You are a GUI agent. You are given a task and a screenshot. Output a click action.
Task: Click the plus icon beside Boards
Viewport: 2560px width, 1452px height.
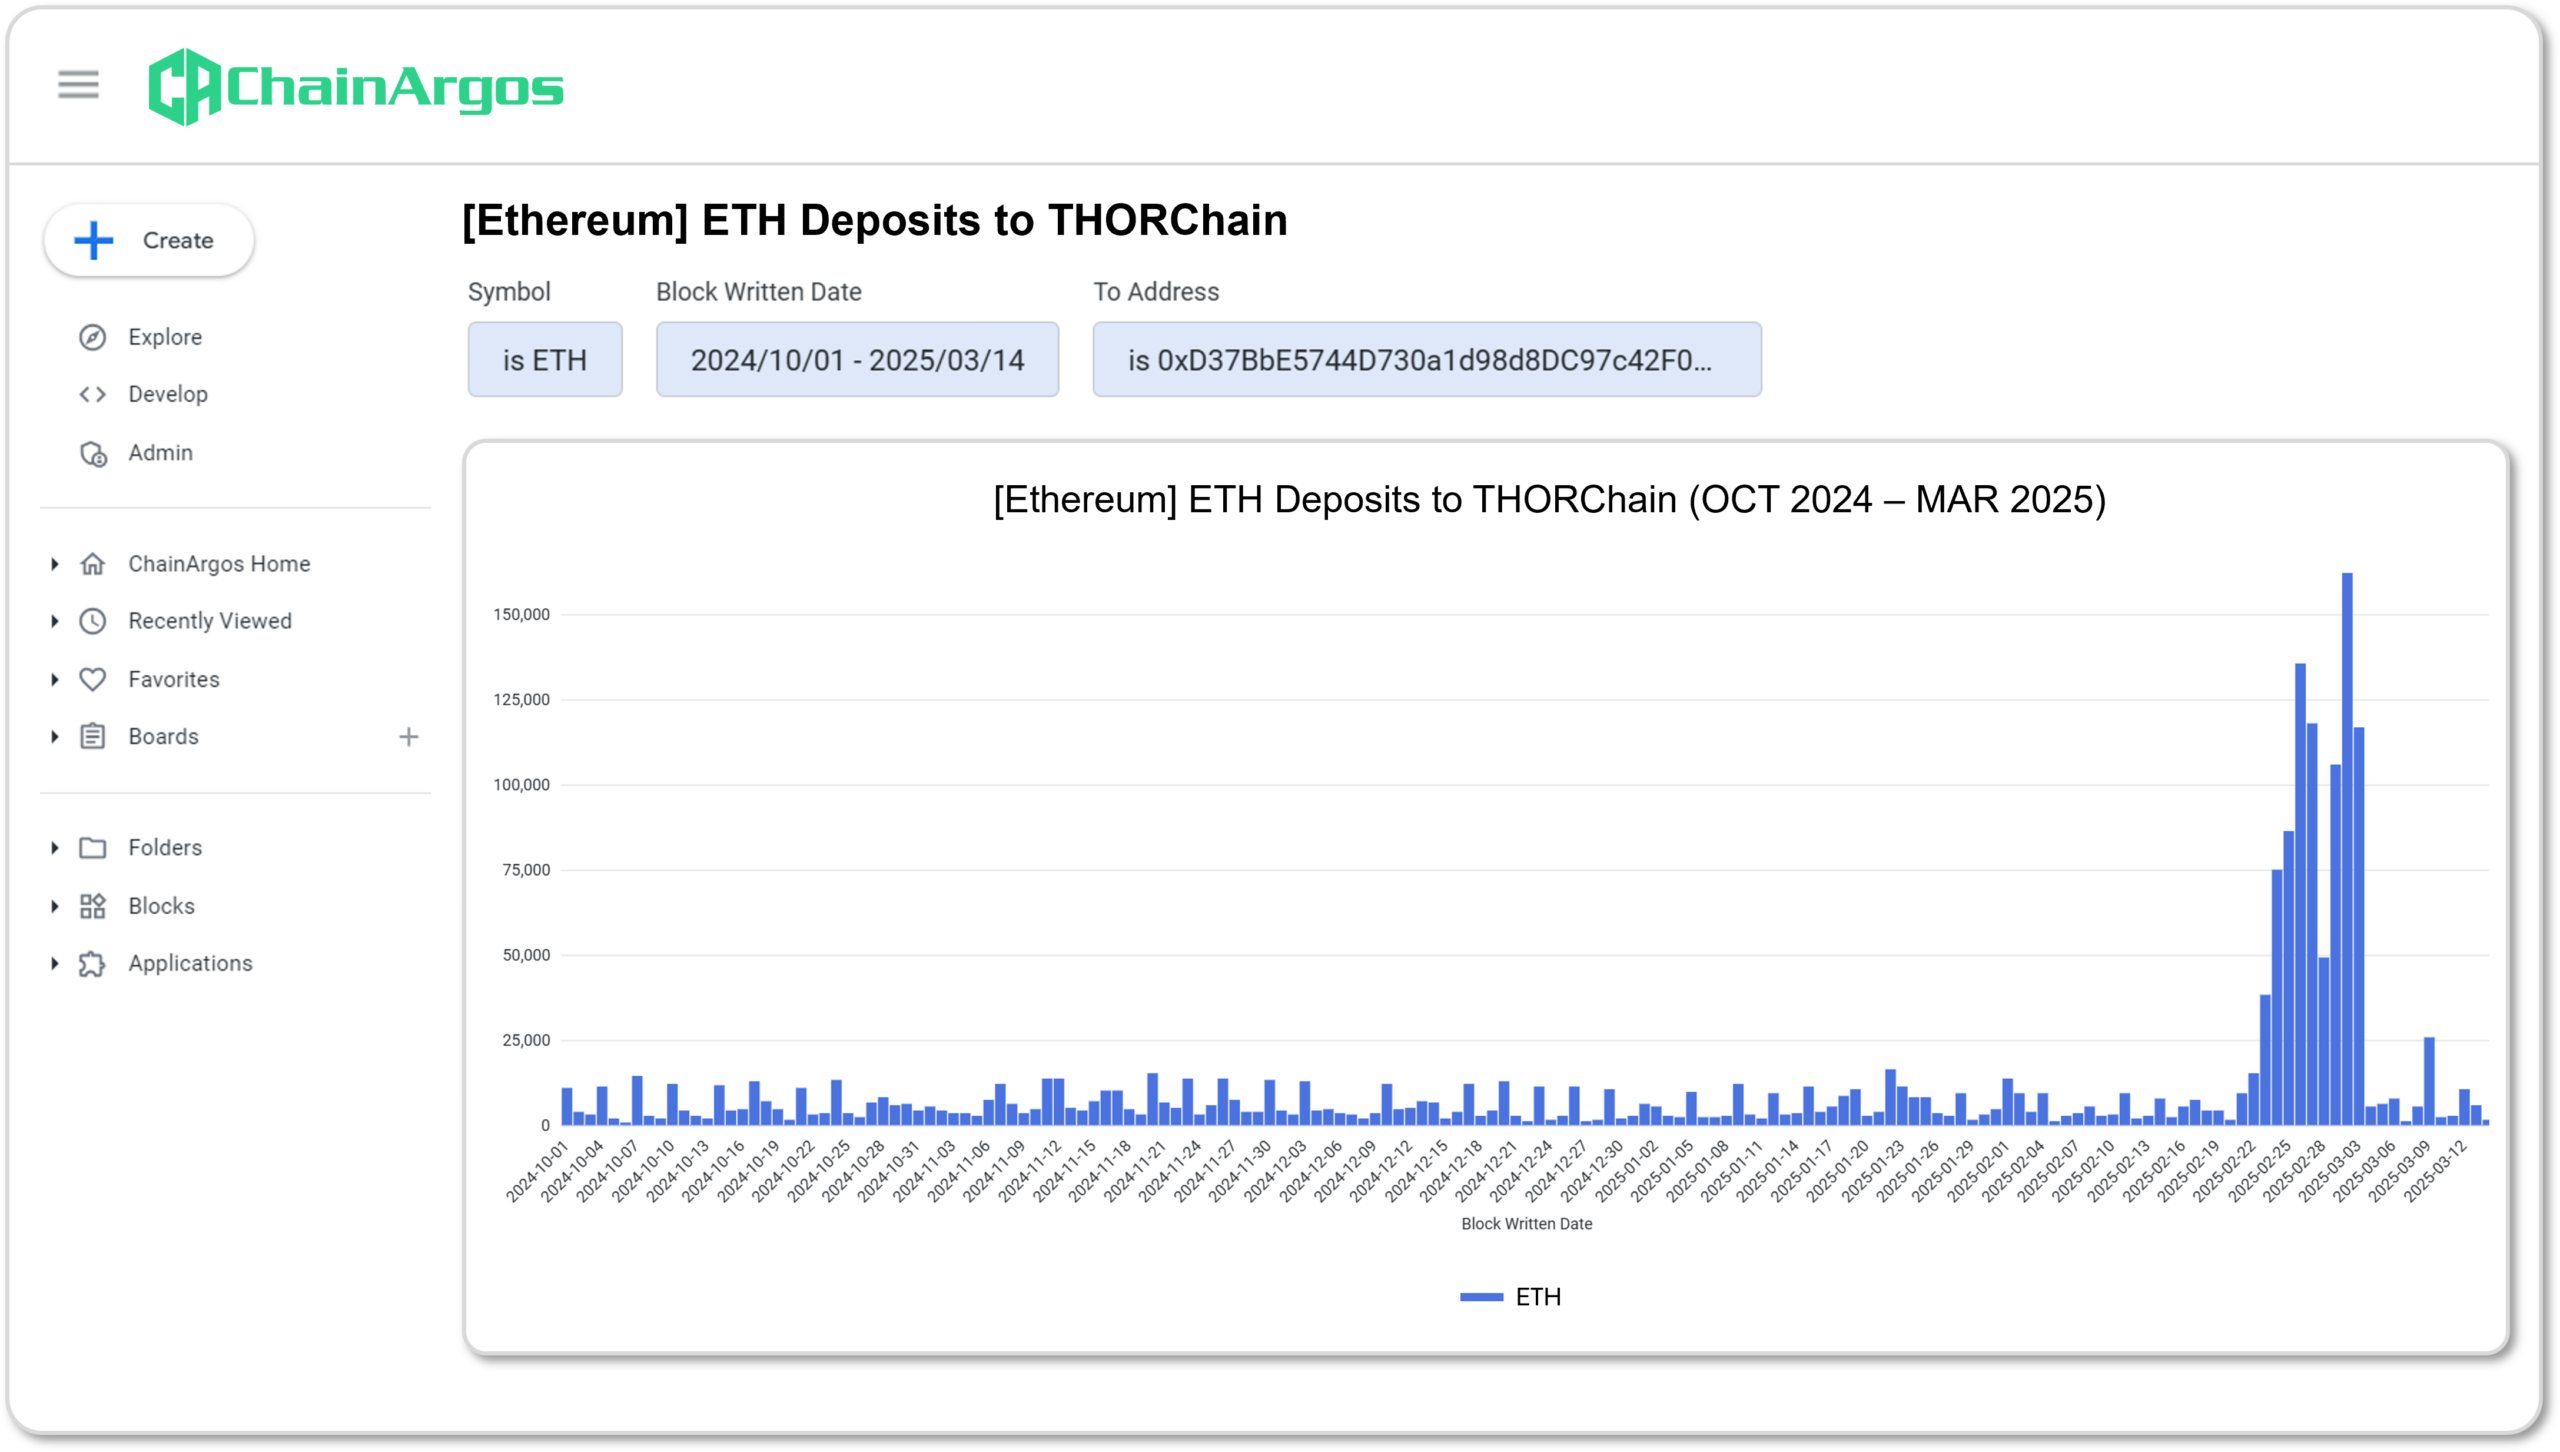click(x=408, y=738)
